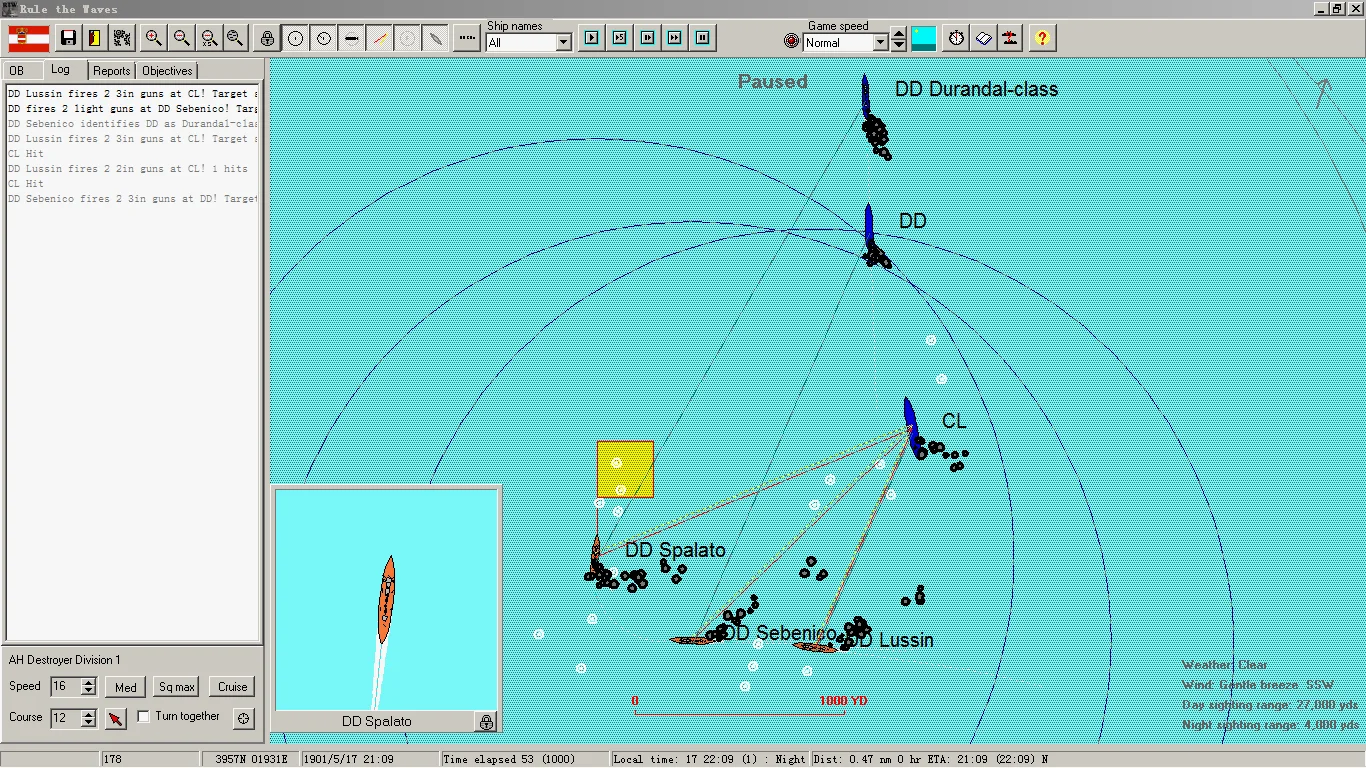The height and width of the screenshot is (768, 1366).
Task: Save the game with the floppy disk icon
Action: click(x=69, y=39)
